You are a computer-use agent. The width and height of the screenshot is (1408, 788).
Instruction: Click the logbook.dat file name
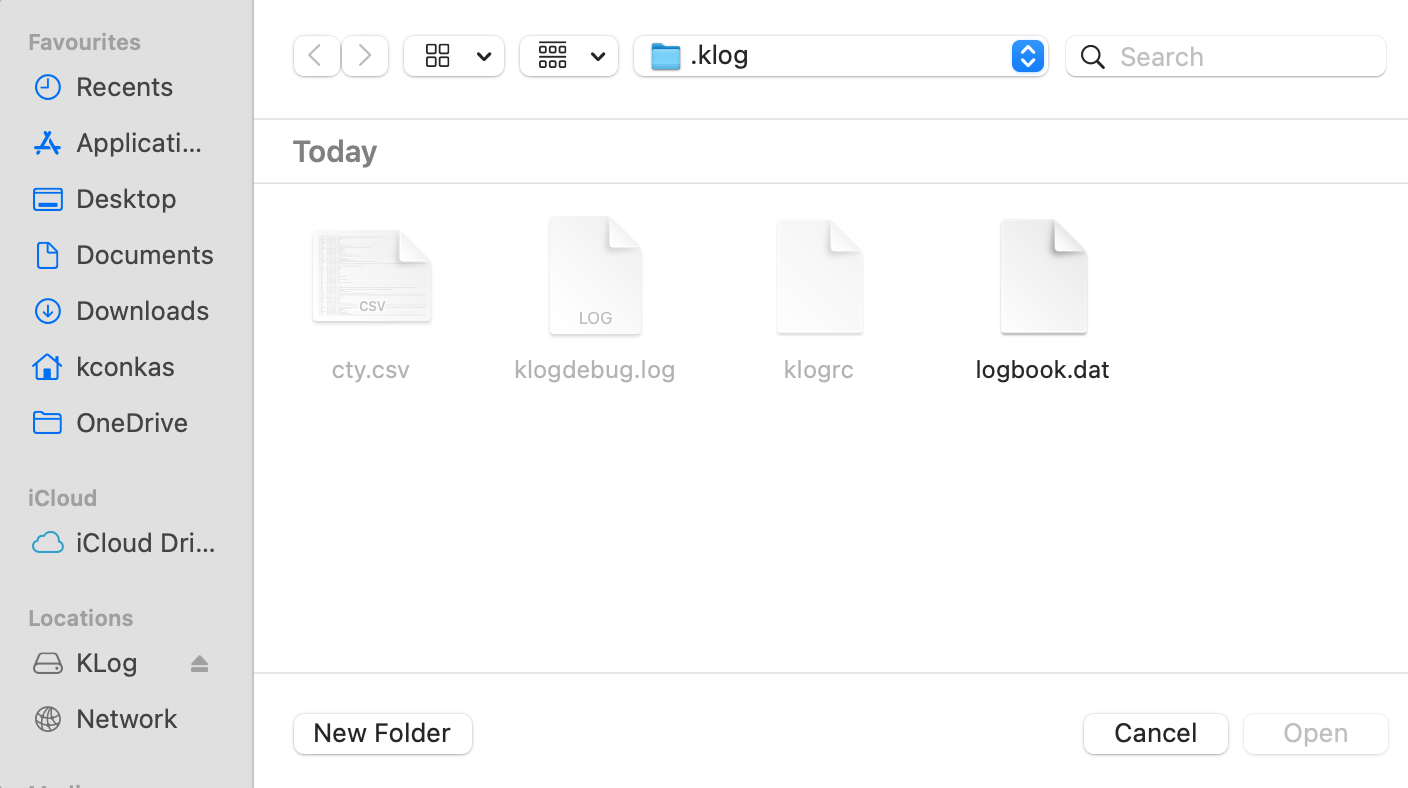click(1043, 370)
